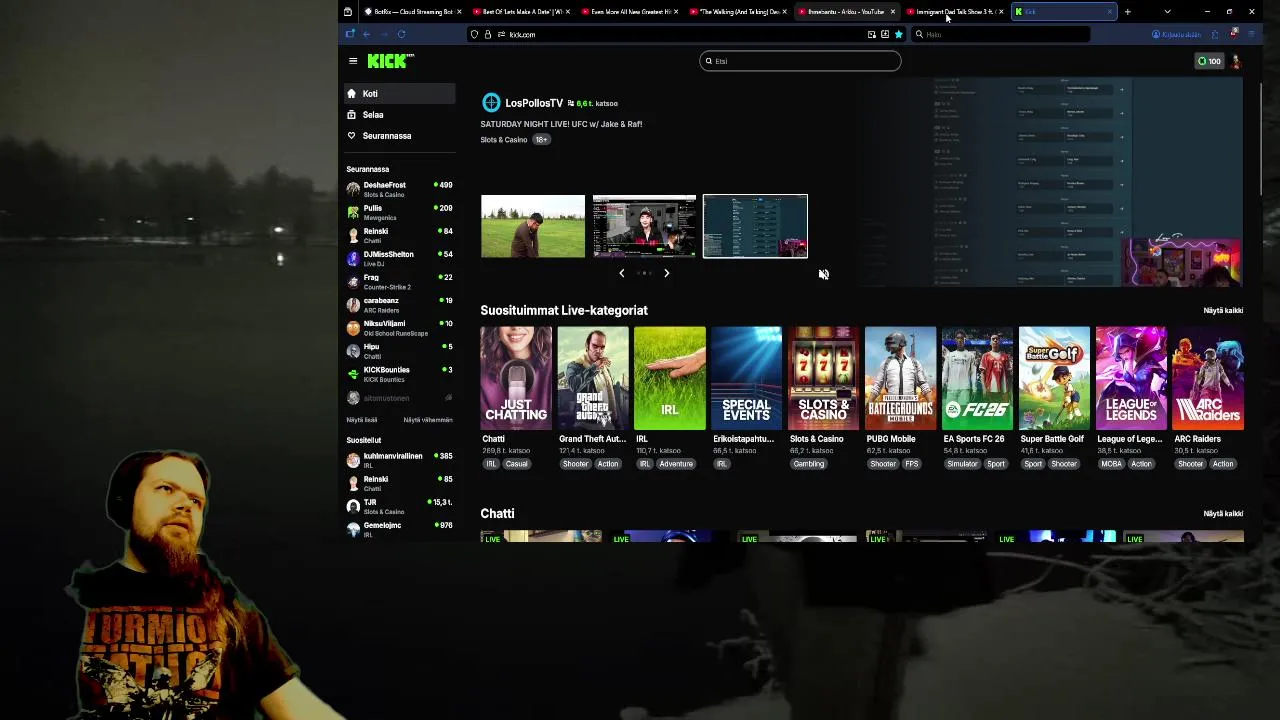
Task: Click Simulator tag under EA Sports FC 26
Action: tap(962, 464)
